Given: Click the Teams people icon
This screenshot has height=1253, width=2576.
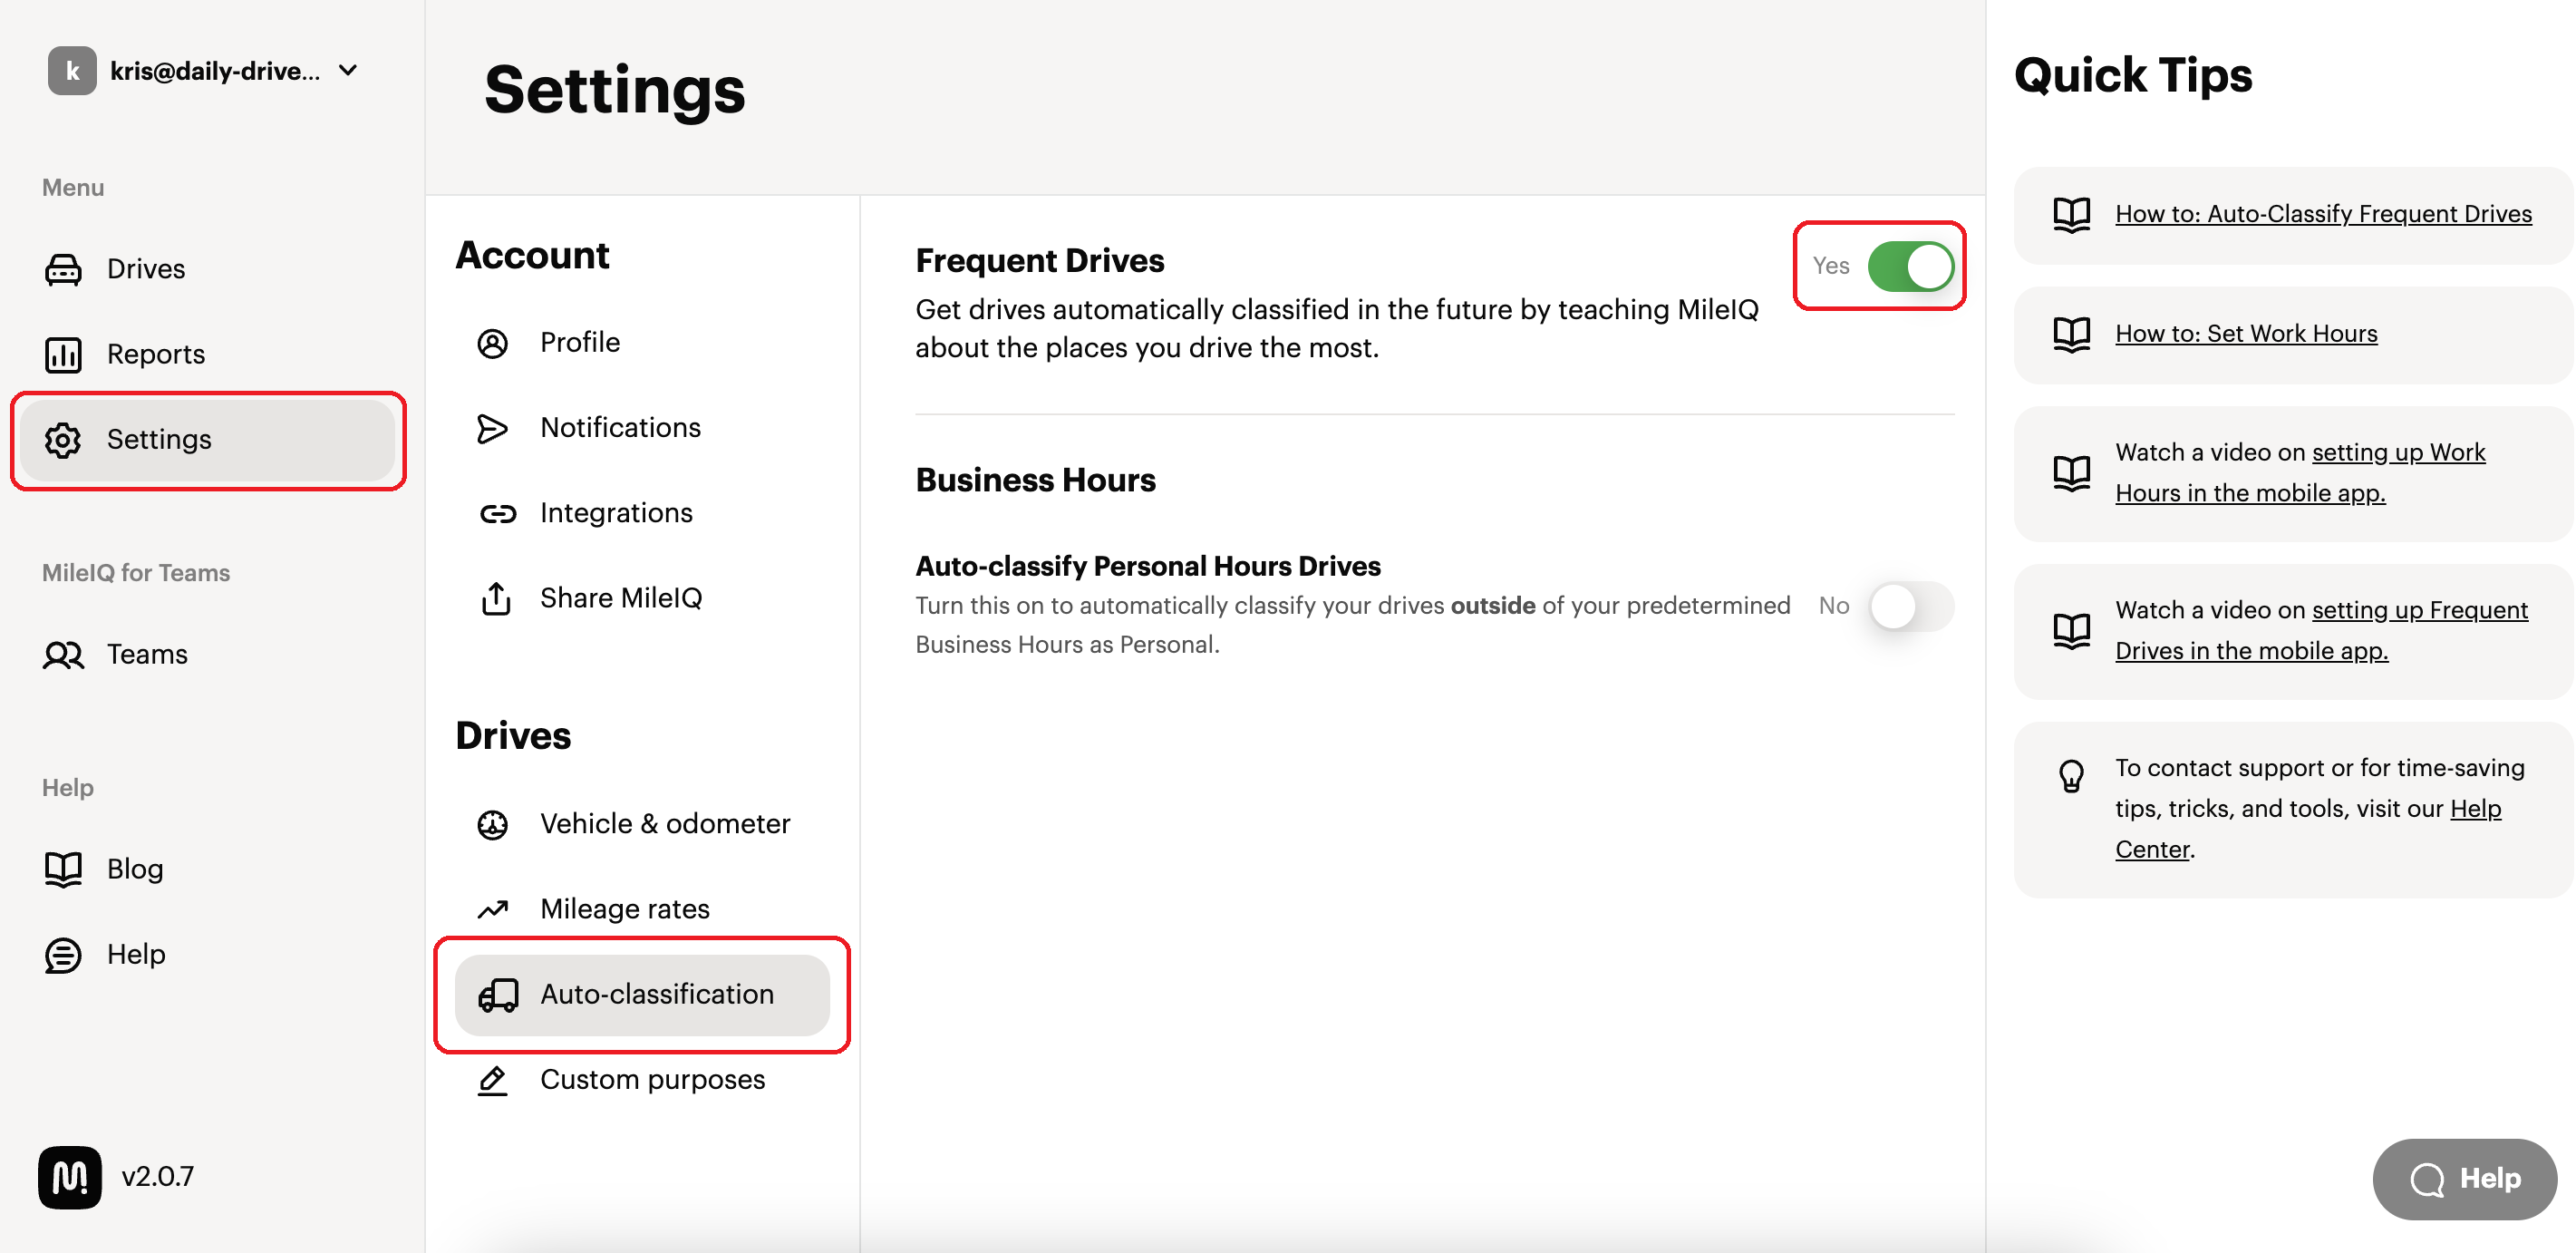Looking at the screenshot, I should point(63,654).
